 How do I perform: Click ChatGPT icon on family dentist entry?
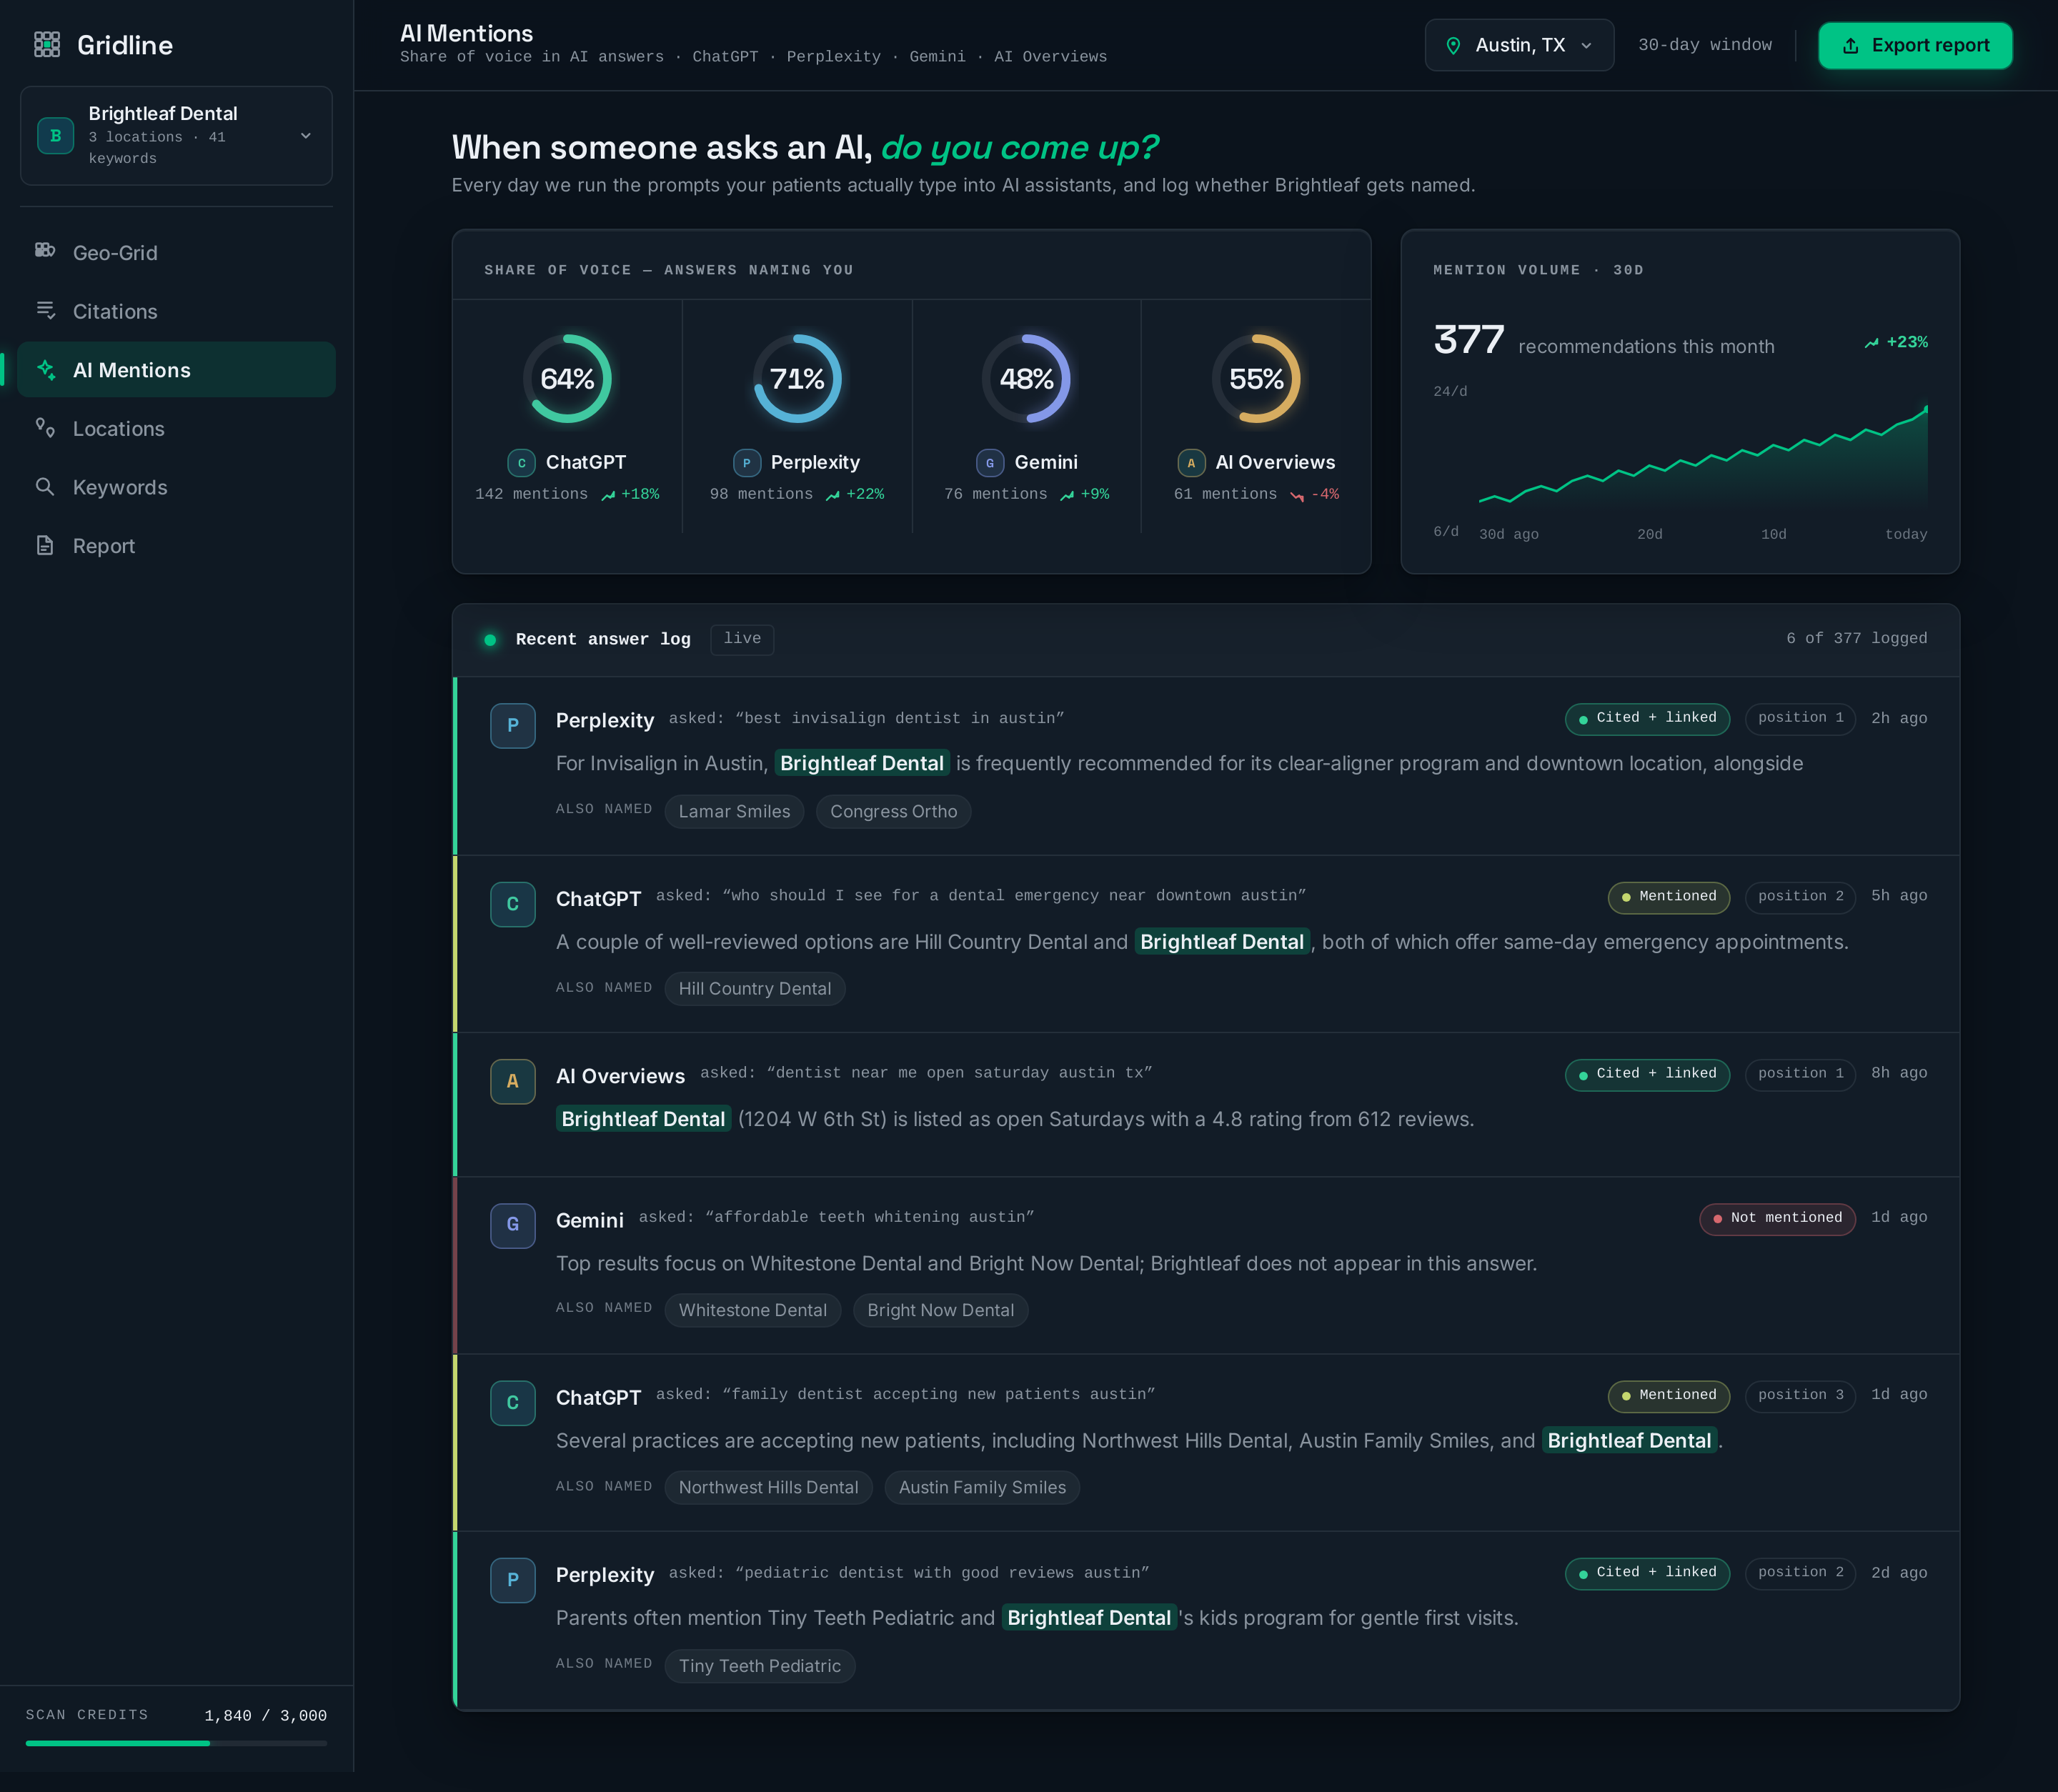[513, 1403]
